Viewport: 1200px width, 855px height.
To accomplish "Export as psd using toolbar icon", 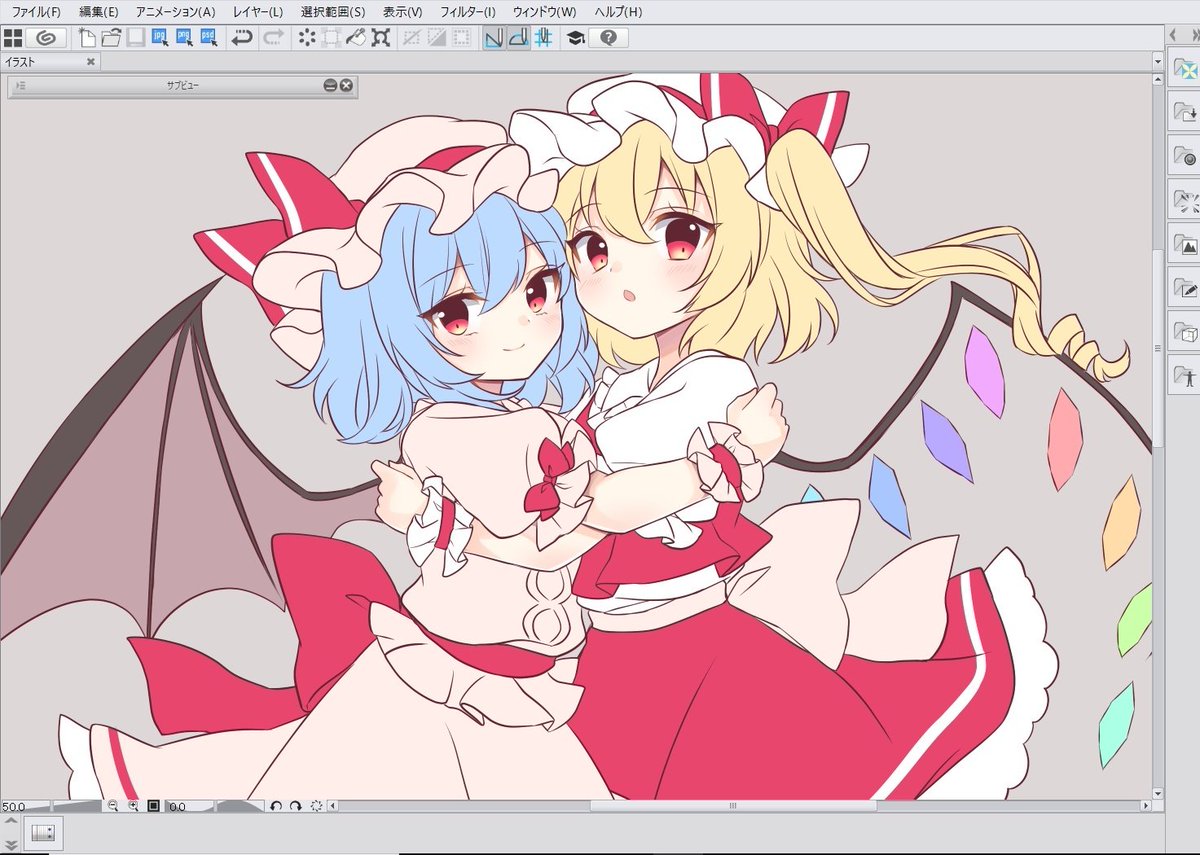I will pos(208,38).
